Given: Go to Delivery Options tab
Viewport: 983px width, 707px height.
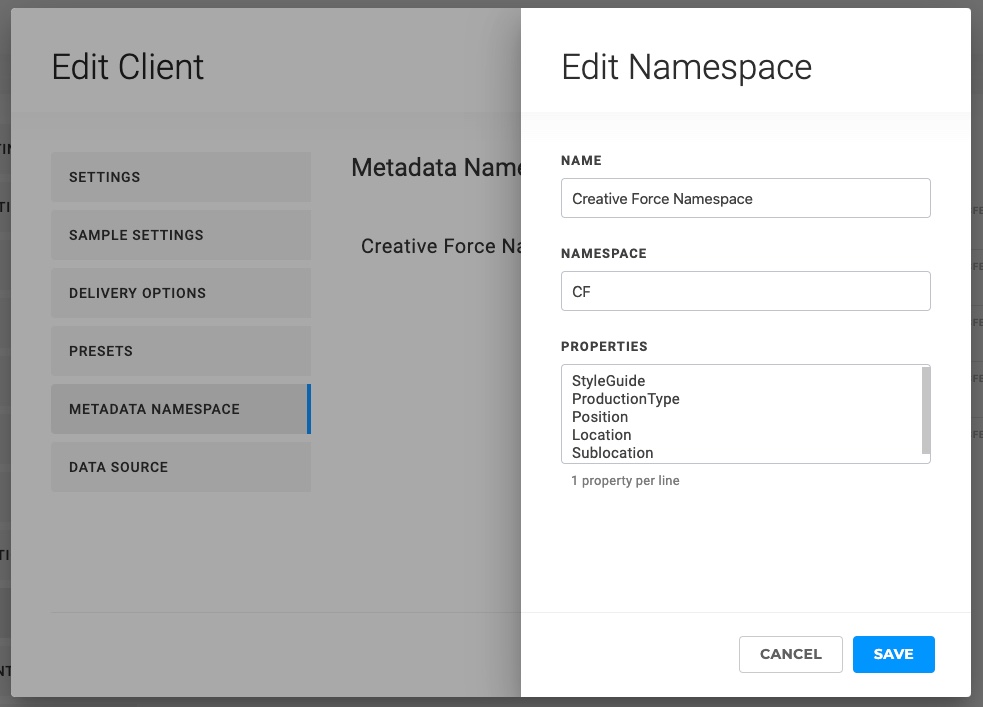Looking at the screenshot, I should [x=180, y=293].
